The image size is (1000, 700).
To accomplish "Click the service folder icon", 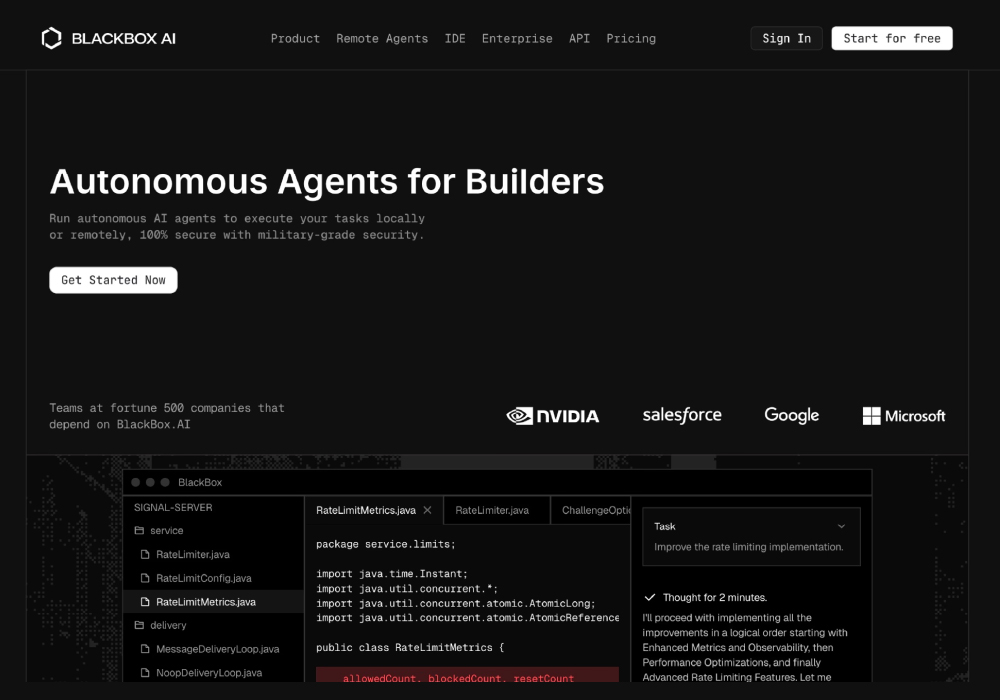I will 140,531.
